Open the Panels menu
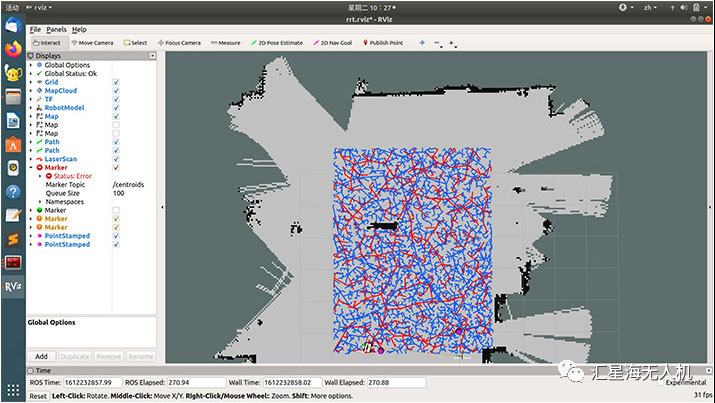Image resolution: width=715 pixels, height=403 pixels. click(x=57, y=30)
